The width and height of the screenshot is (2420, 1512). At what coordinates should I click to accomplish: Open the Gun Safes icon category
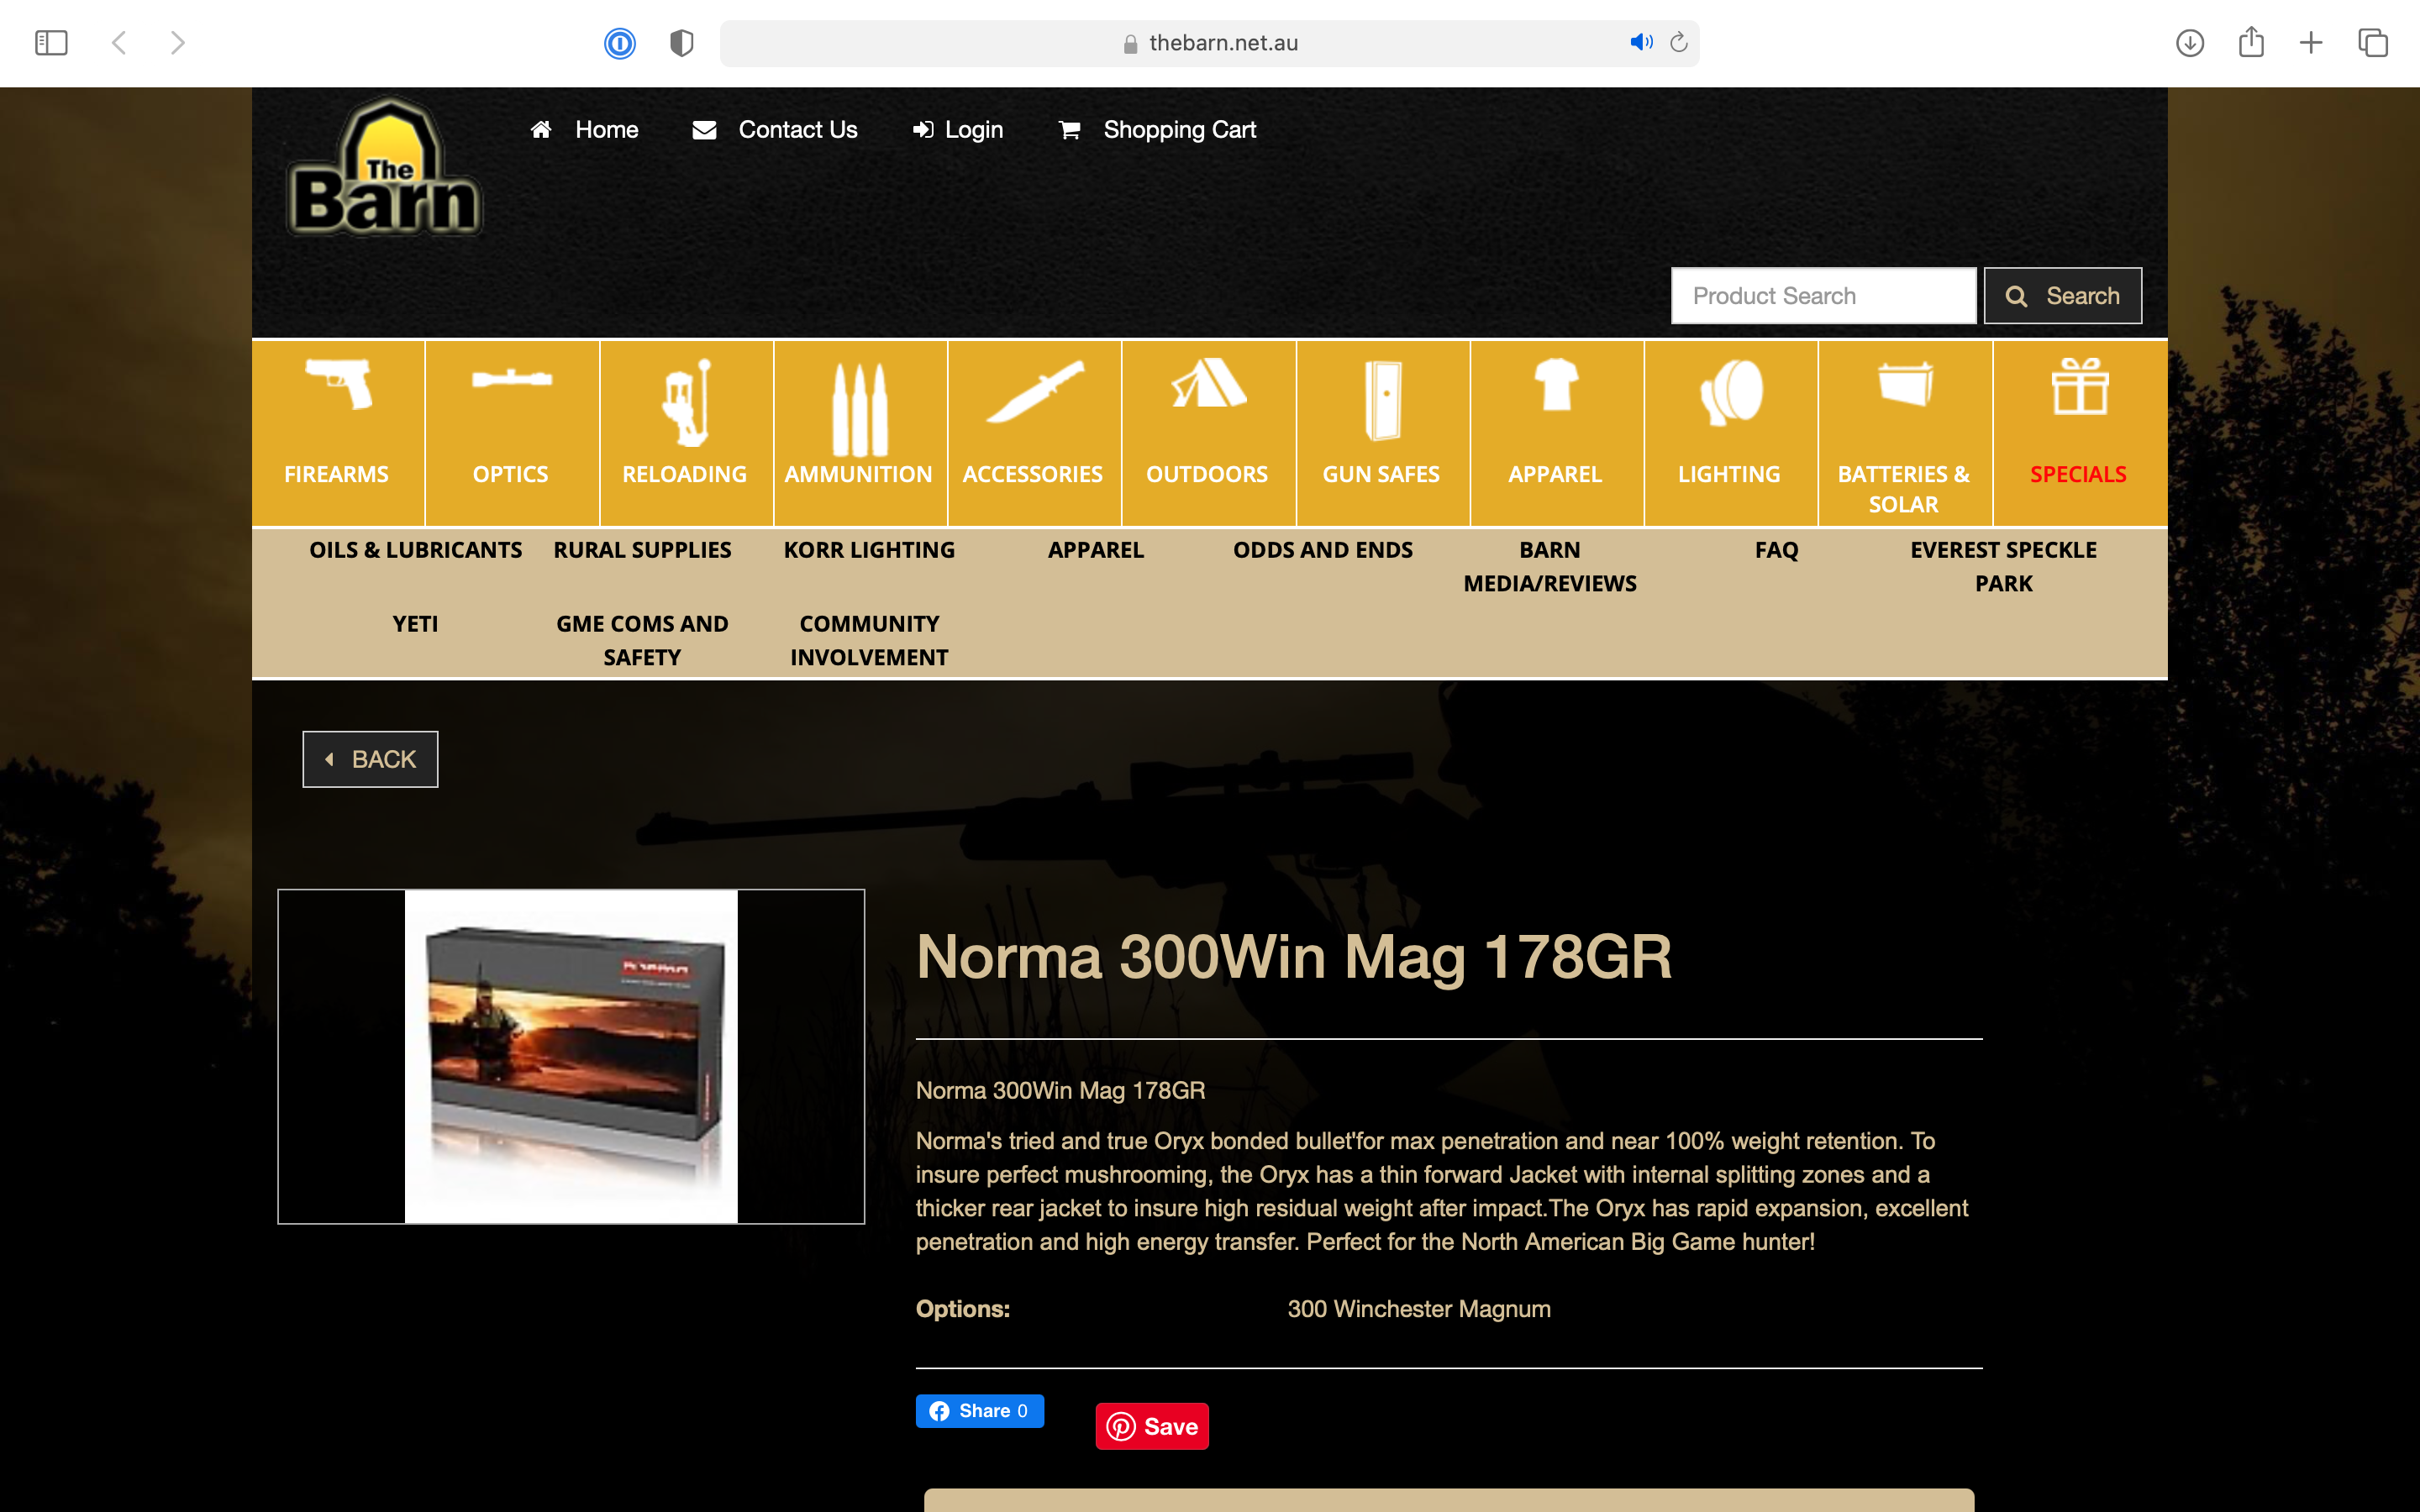pyautogui.click(x=1382, y=433)
